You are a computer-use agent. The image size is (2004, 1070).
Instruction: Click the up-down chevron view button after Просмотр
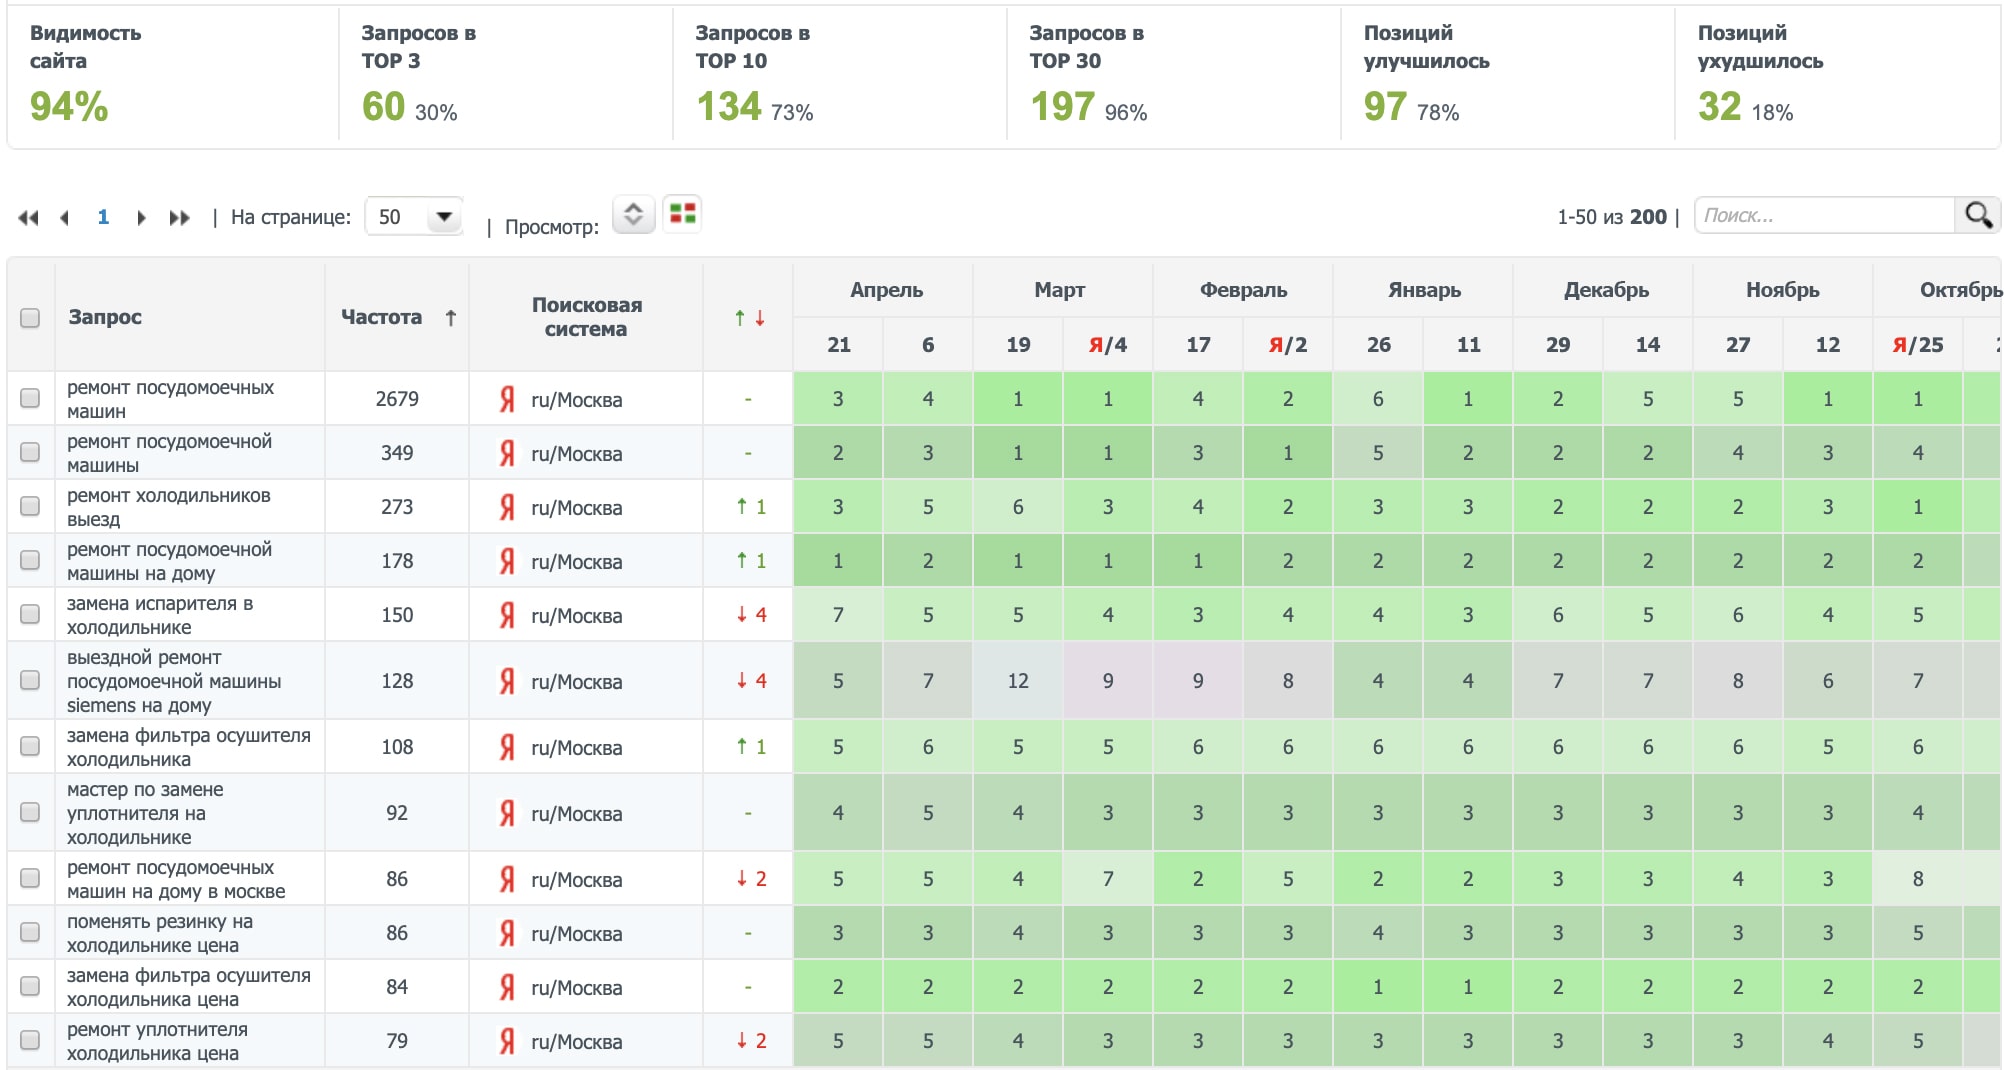point(633,214)
